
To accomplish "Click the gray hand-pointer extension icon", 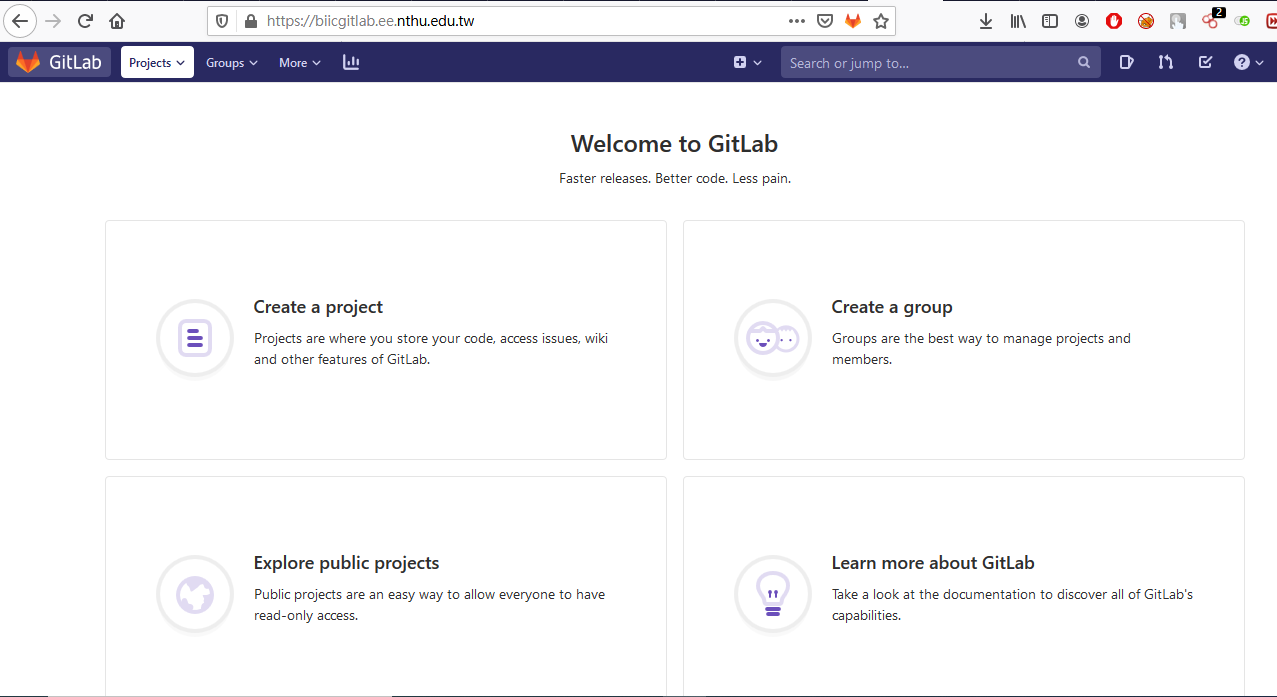I will (1178, 20).
